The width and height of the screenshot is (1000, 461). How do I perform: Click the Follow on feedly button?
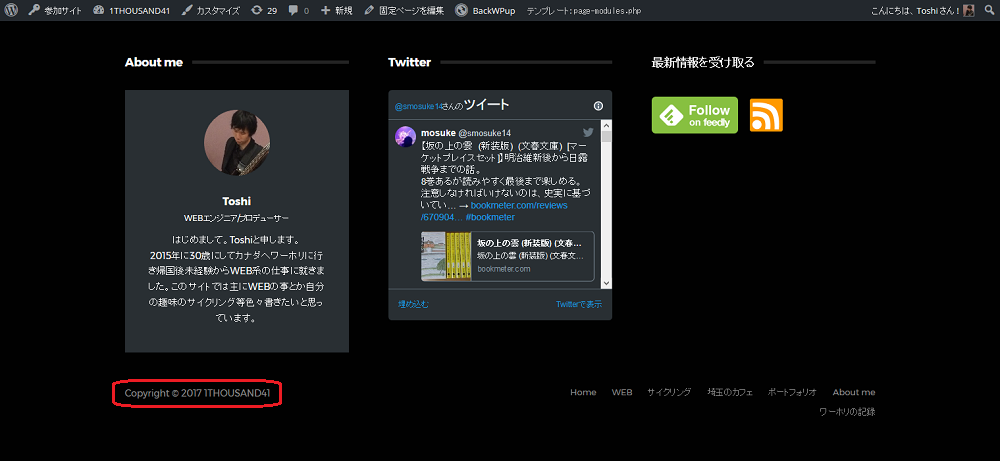coord(694,115)
